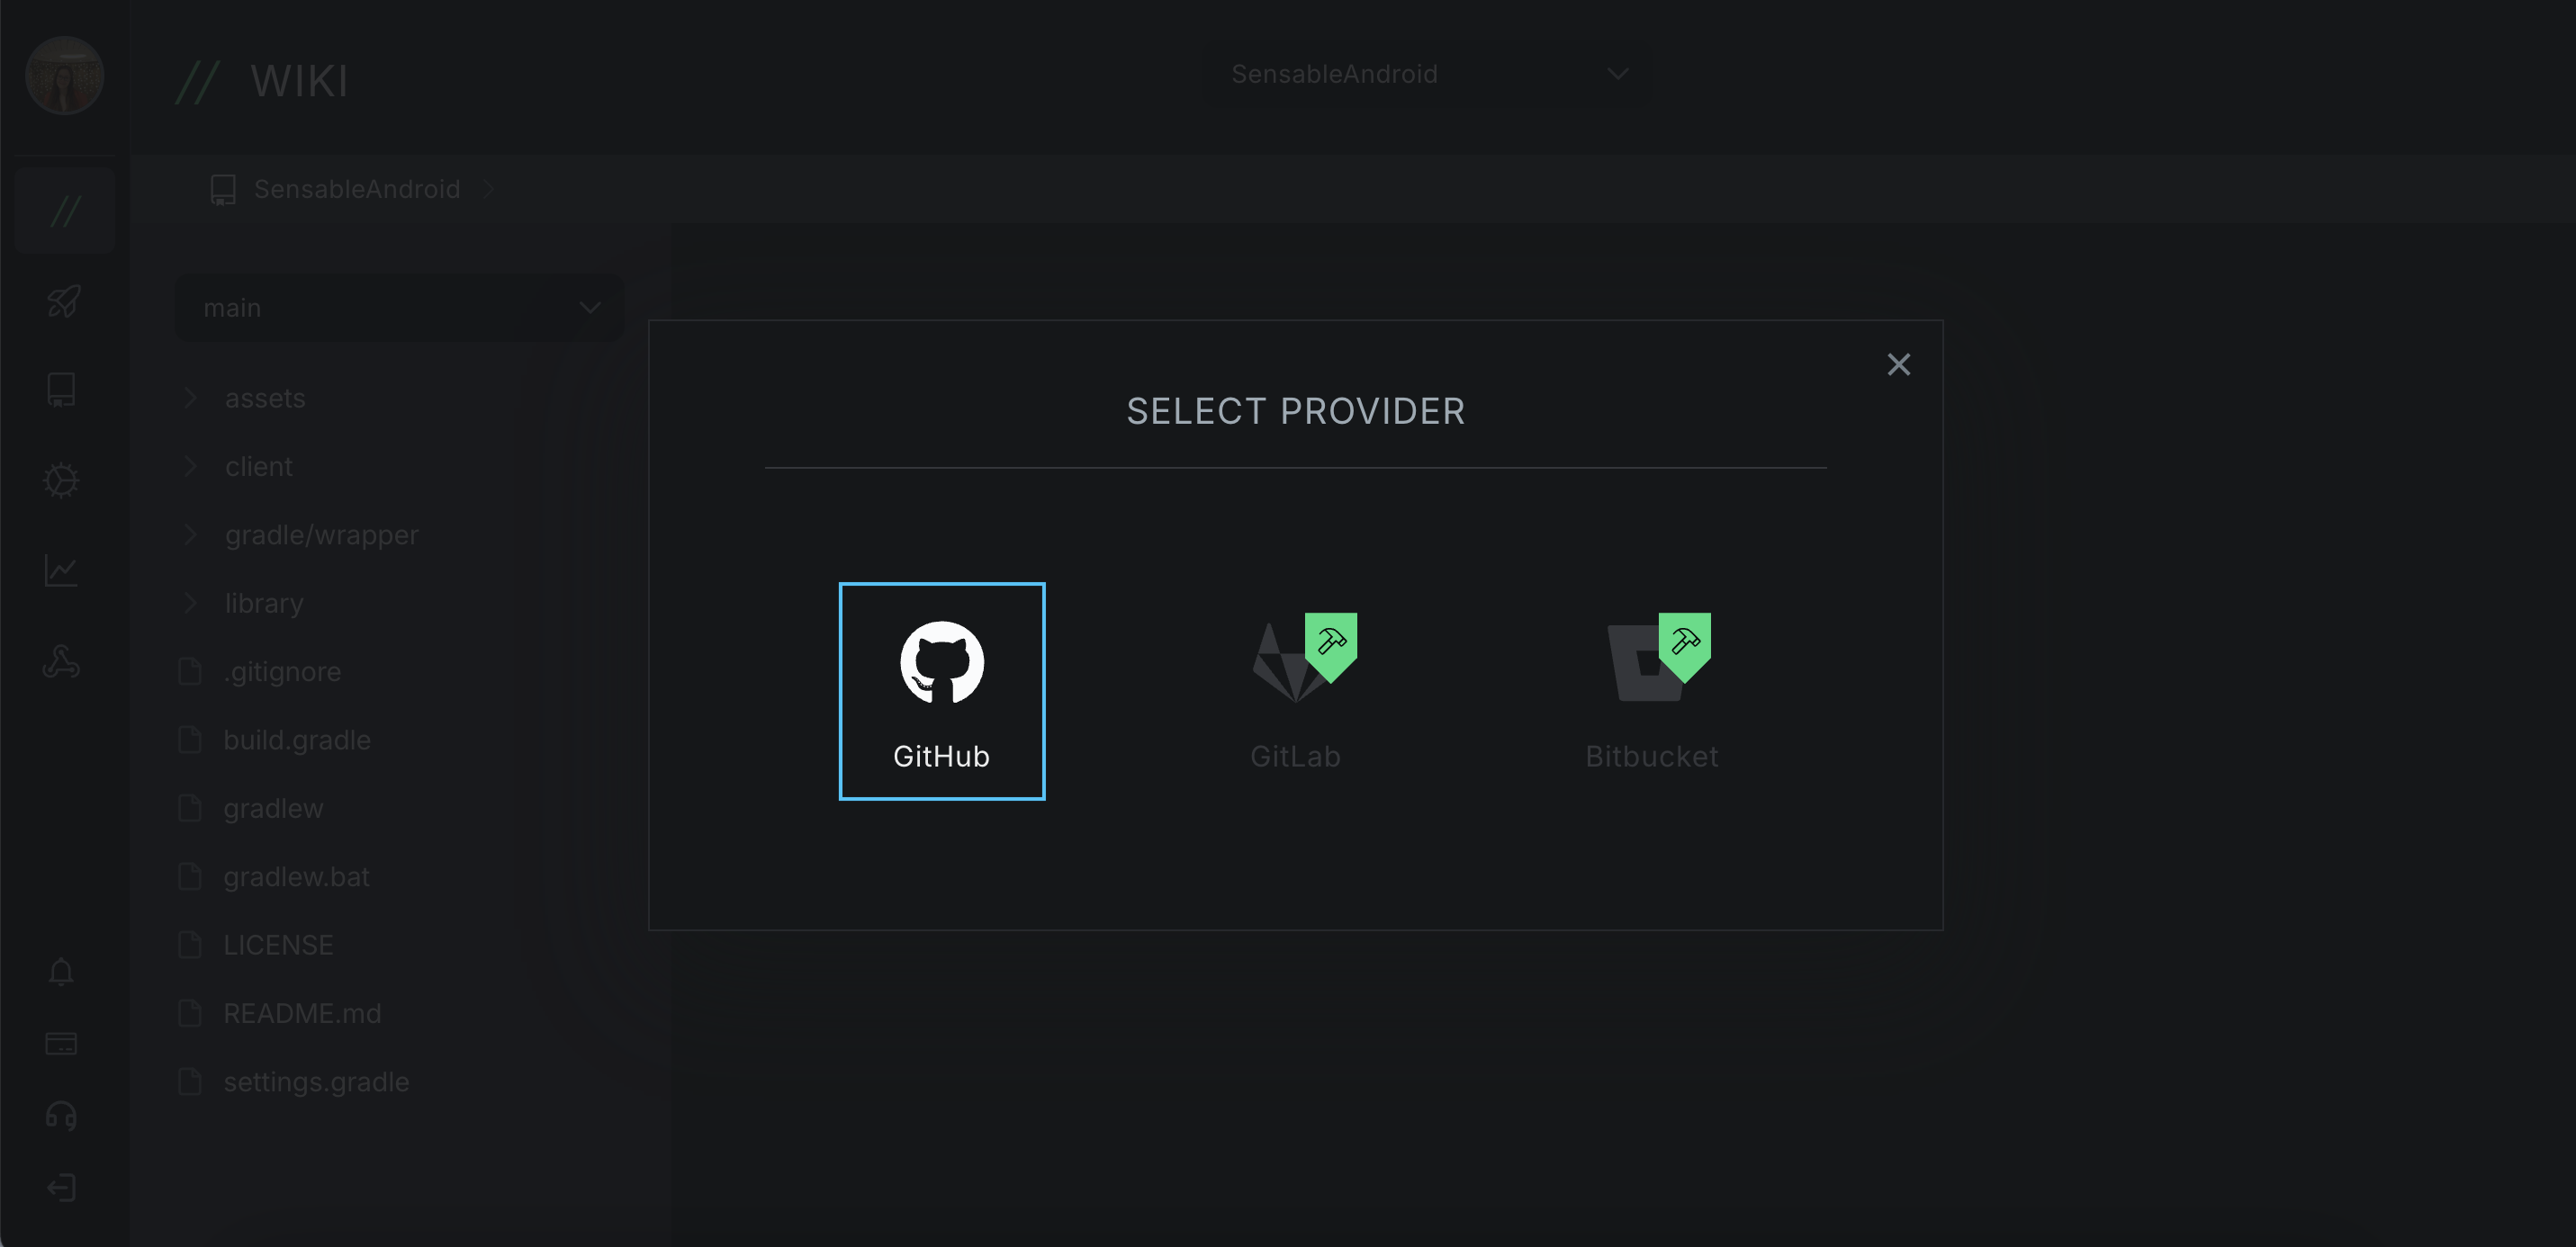The width and height of the screenshot is (2576, 1247).
Task: Open the Notifications panel
Action: coord(64,973)
